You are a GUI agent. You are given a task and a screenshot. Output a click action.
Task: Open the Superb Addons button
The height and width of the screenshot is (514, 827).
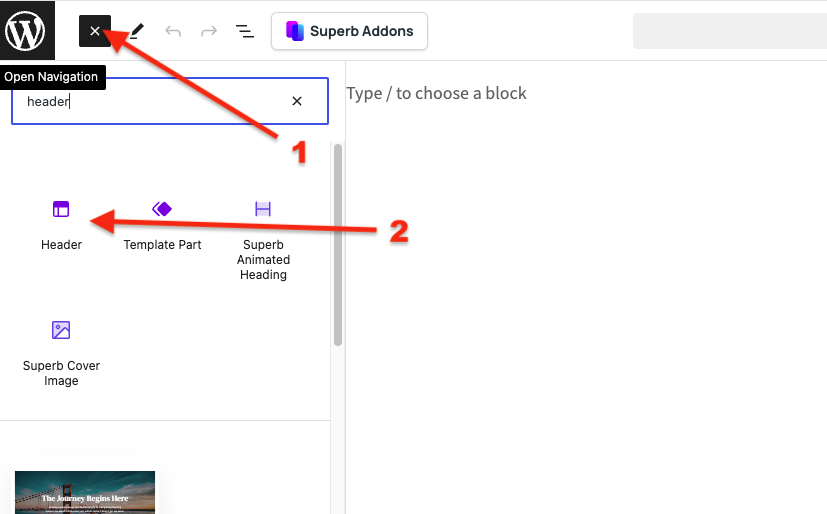click(x=349, y=31)
